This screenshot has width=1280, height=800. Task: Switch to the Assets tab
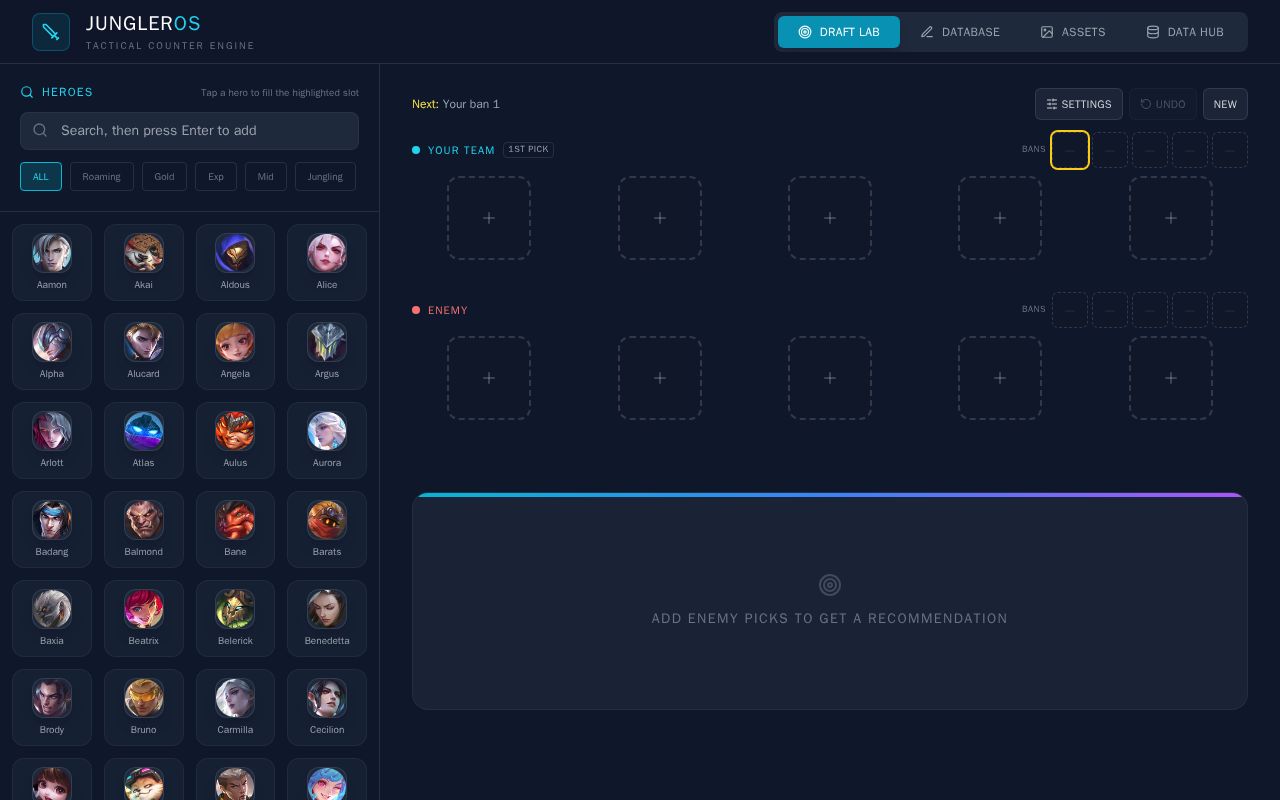1073,32
